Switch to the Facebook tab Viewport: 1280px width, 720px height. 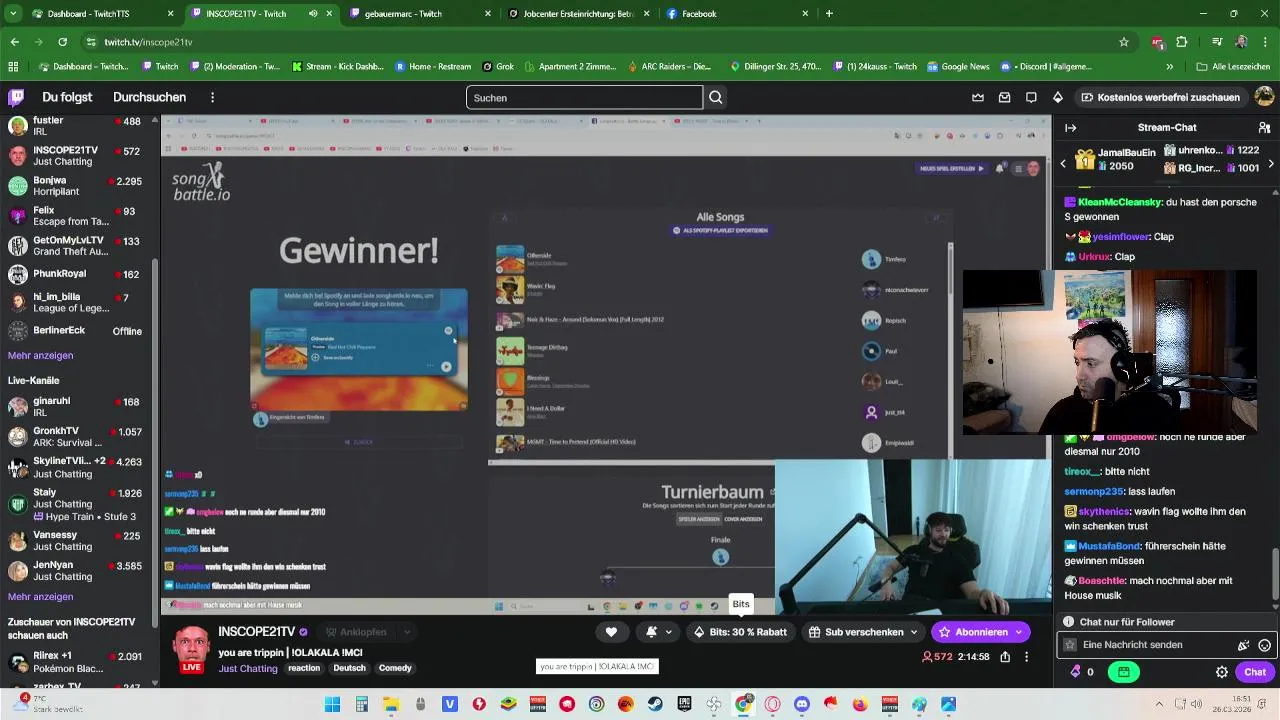(x=738, y=14)
